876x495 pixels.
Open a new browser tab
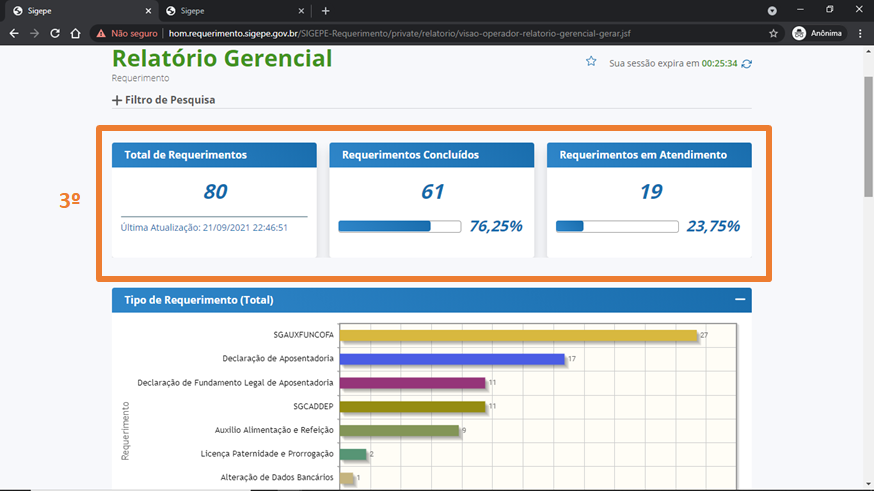(x=325, y=10)
